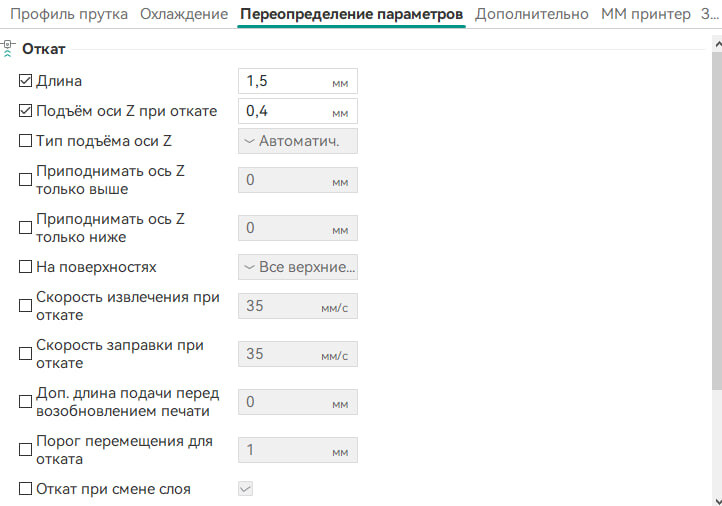
Task: Uncheck the Длина checkbox
Action: (25, 81)
